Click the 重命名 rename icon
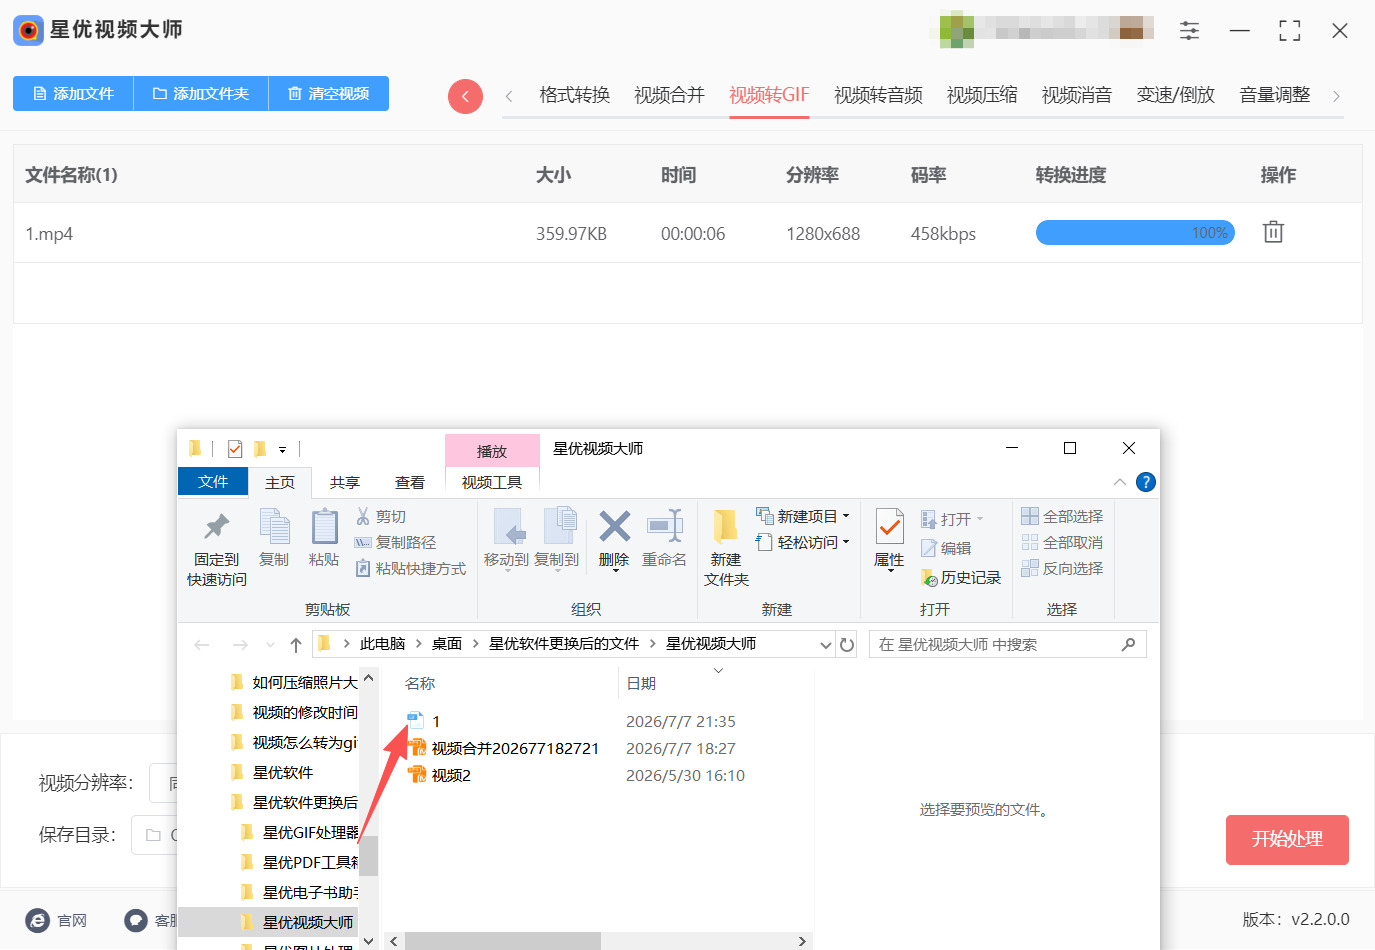Viewport: 1375px width, 950px height. pyautogui.click(x=664, y=526)
